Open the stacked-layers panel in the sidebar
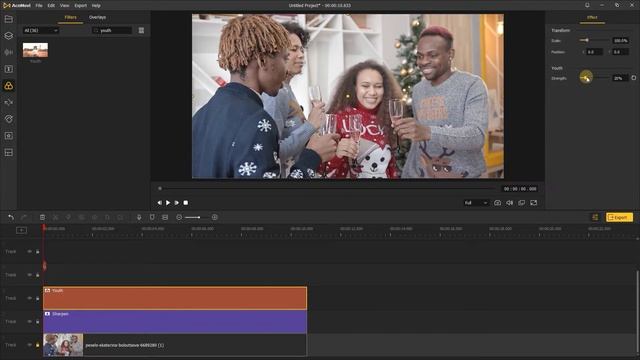The width and height of the screenshot is (640, 360). (x=9, y=36)
